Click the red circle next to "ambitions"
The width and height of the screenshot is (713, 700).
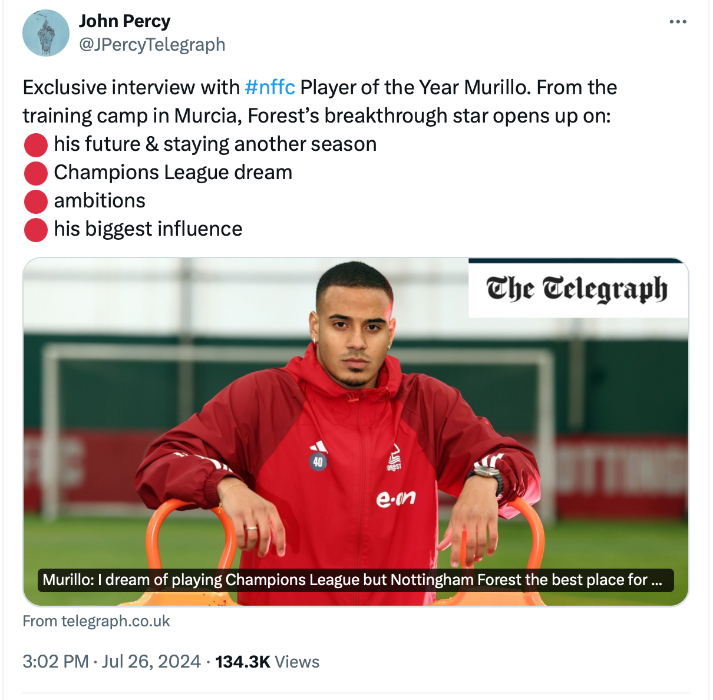(x=35, y=201)
